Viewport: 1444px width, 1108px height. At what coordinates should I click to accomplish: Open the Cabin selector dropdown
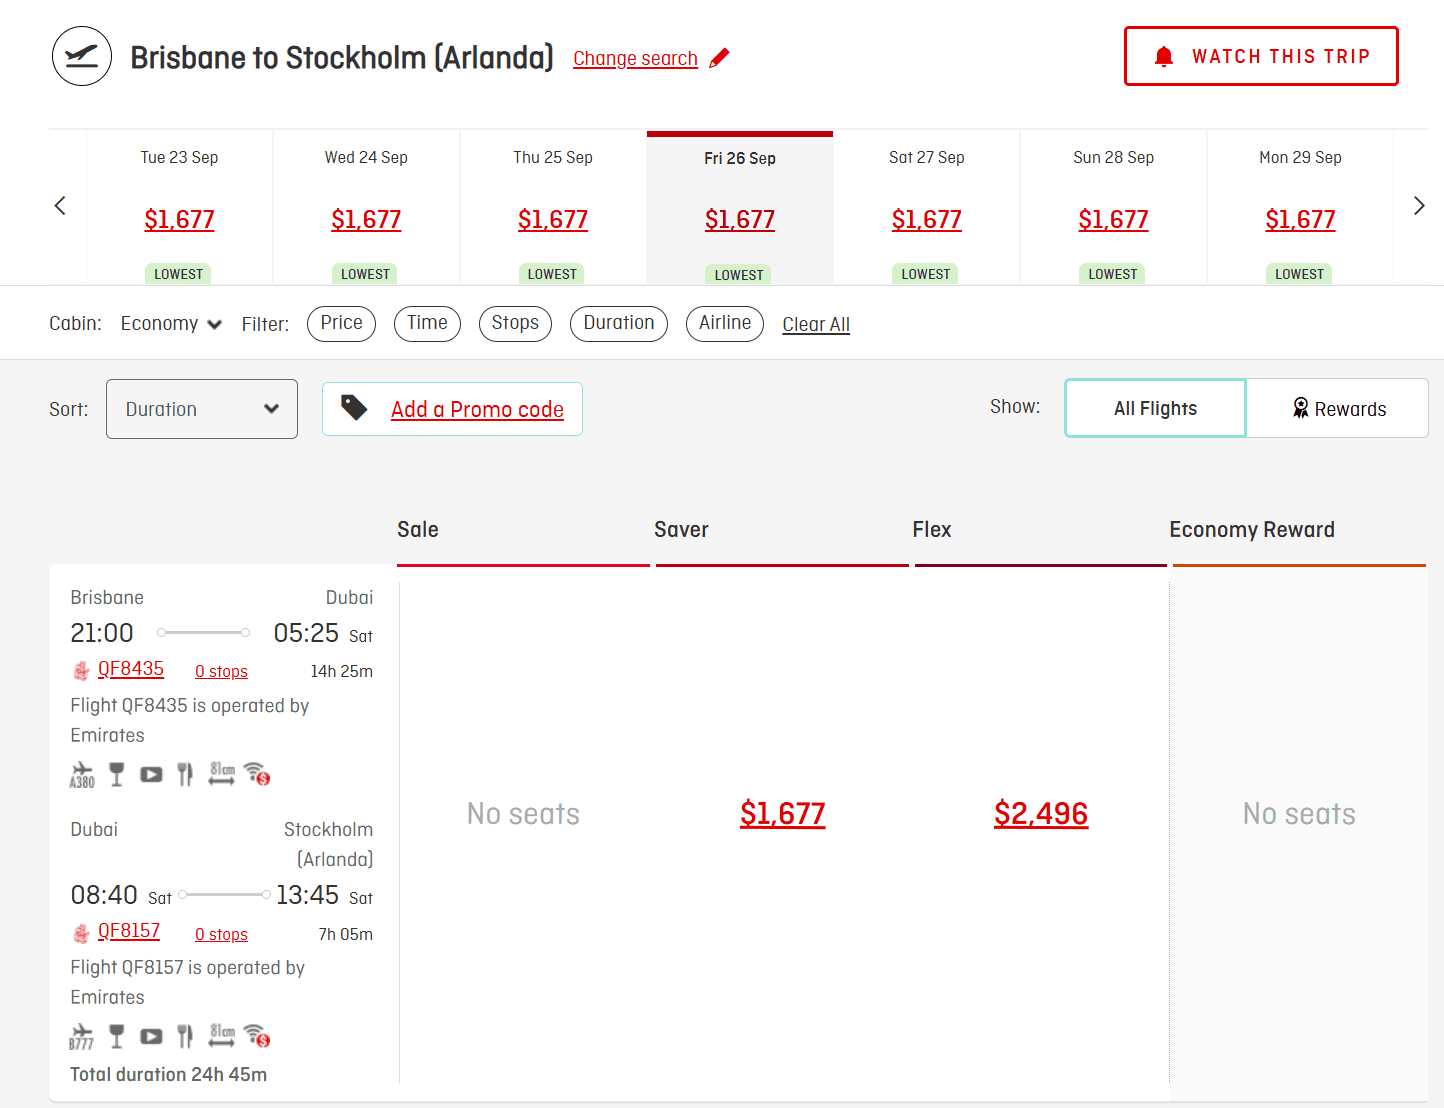171,323
